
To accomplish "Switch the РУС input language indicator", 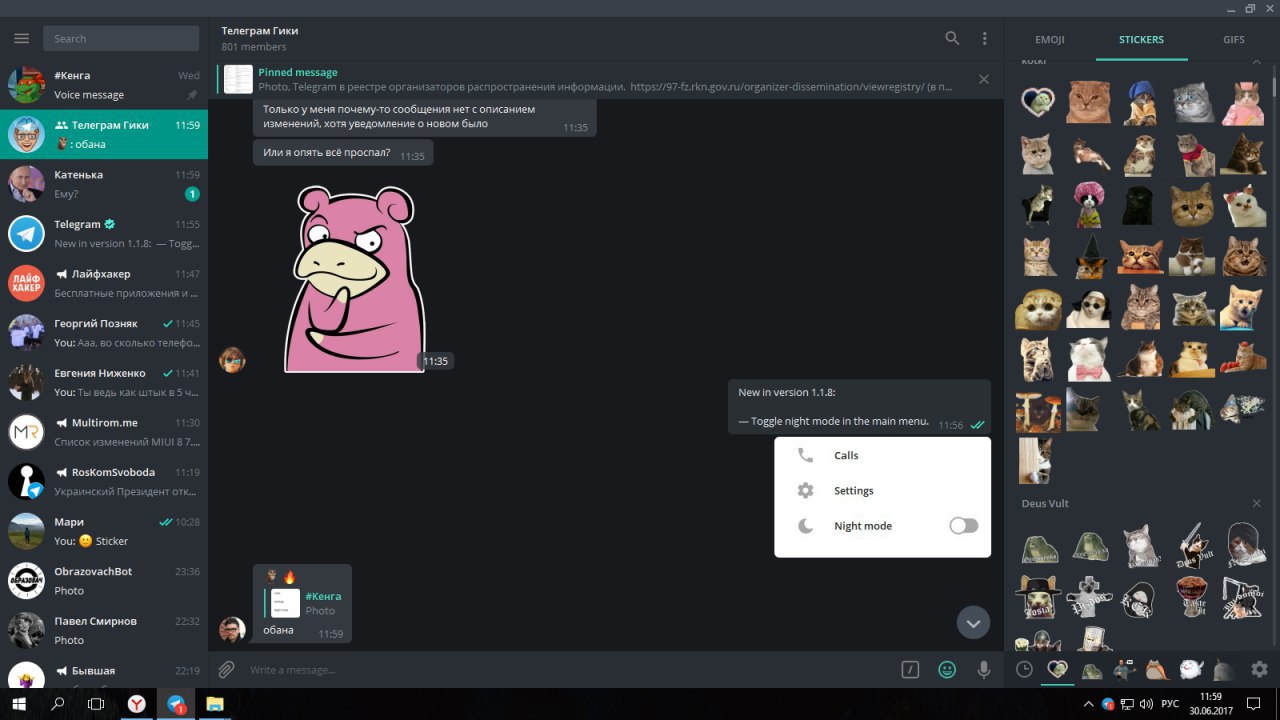I will [1170, 704].
